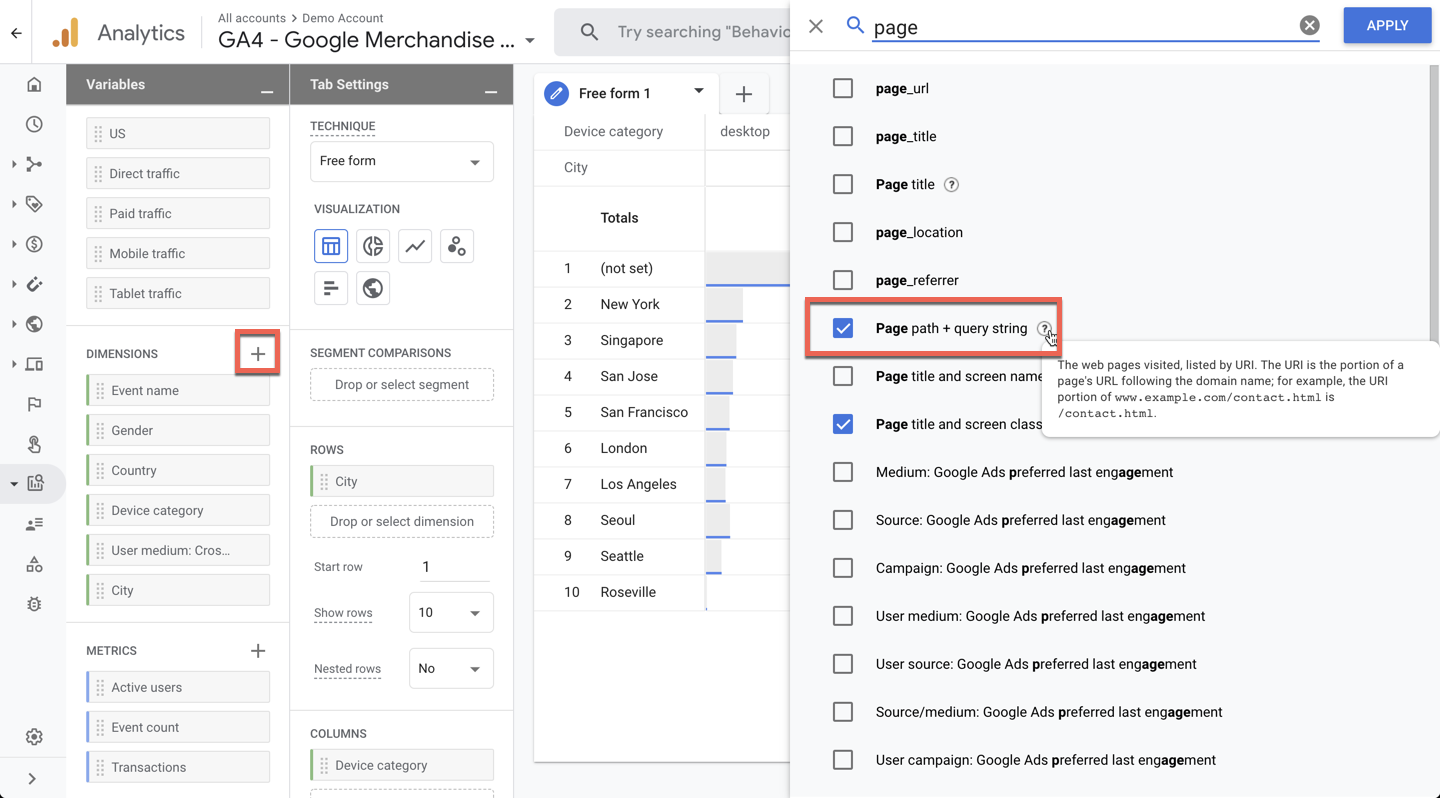Uncheck Page path + query string checkbox
The height and width of the screenshot is (798, 1440).
843,328
